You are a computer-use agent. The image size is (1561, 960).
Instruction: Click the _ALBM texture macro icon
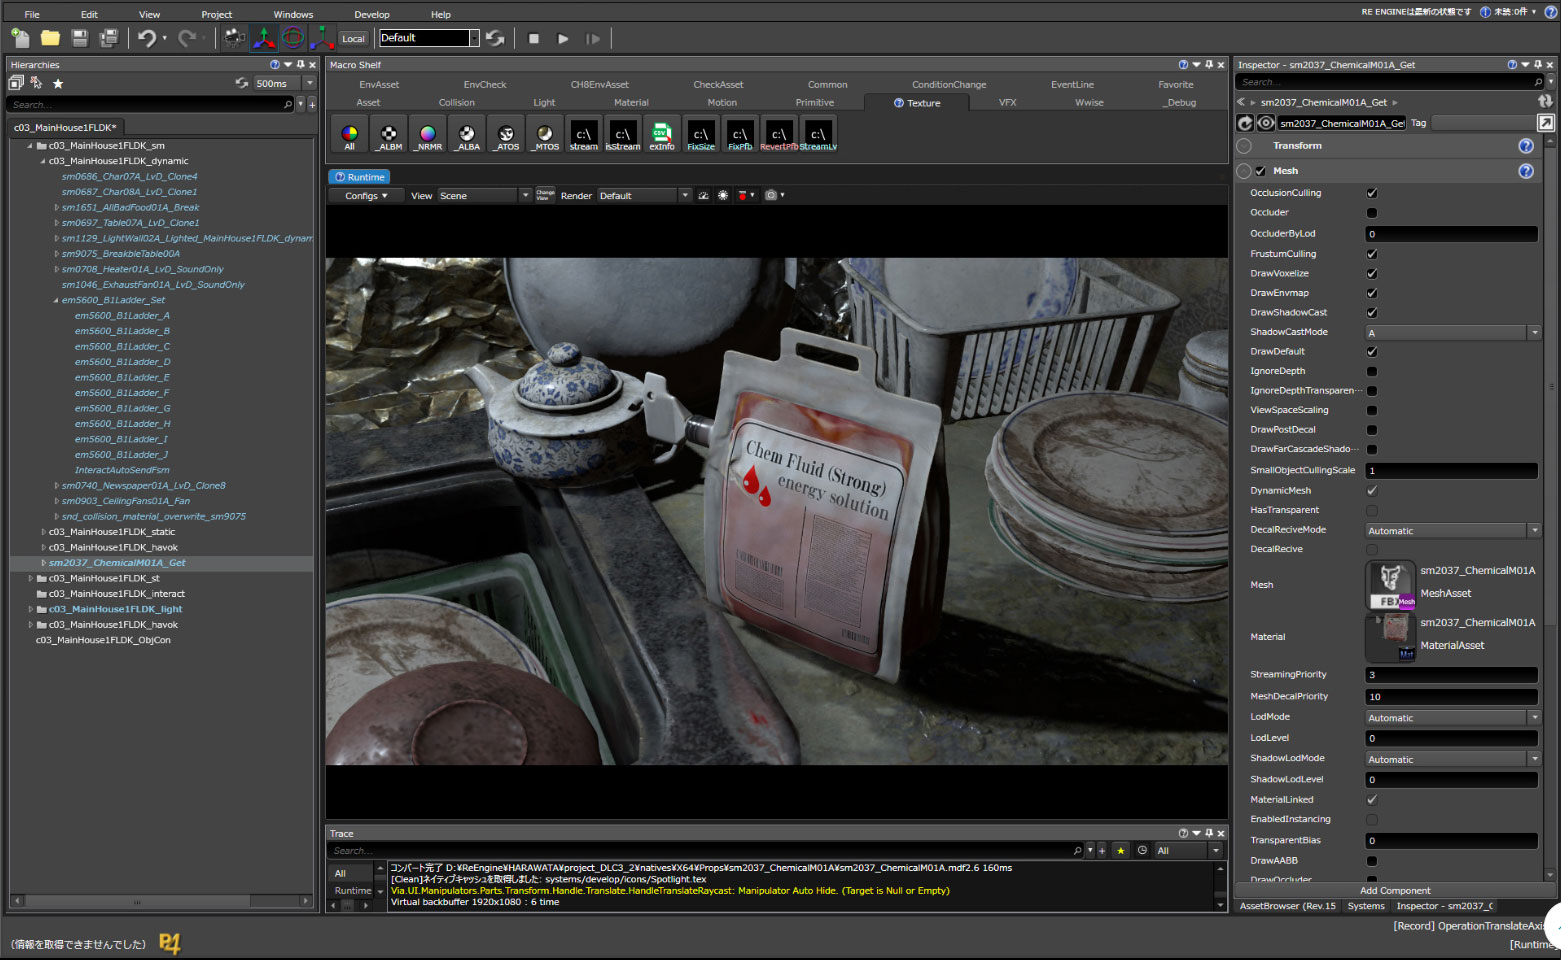click(389, 134)
